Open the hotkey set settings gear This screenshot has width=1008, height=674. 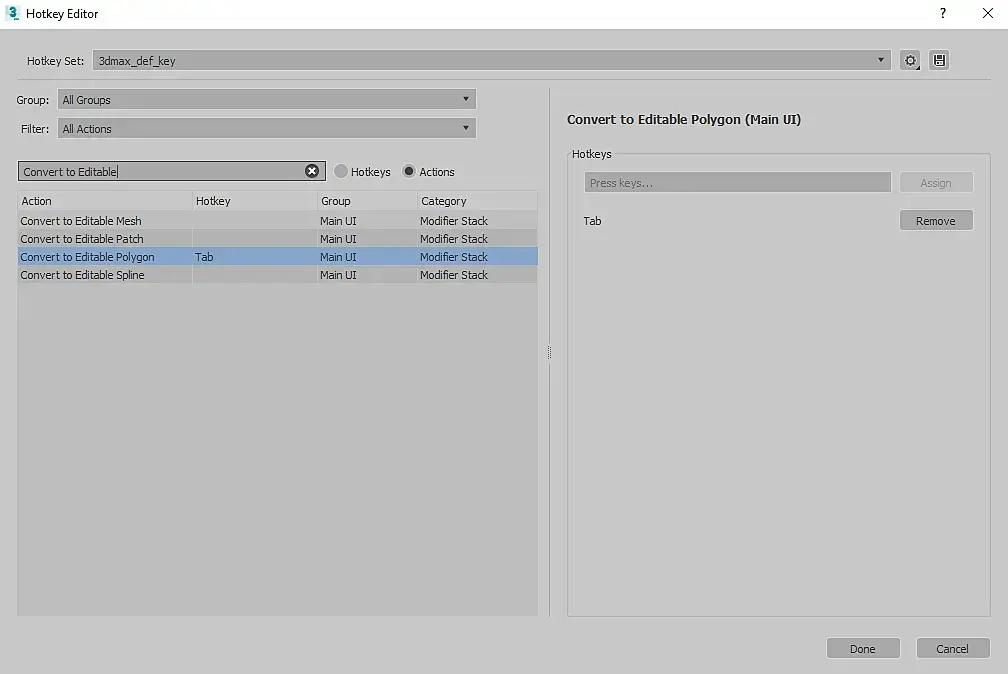click(910, 60)
